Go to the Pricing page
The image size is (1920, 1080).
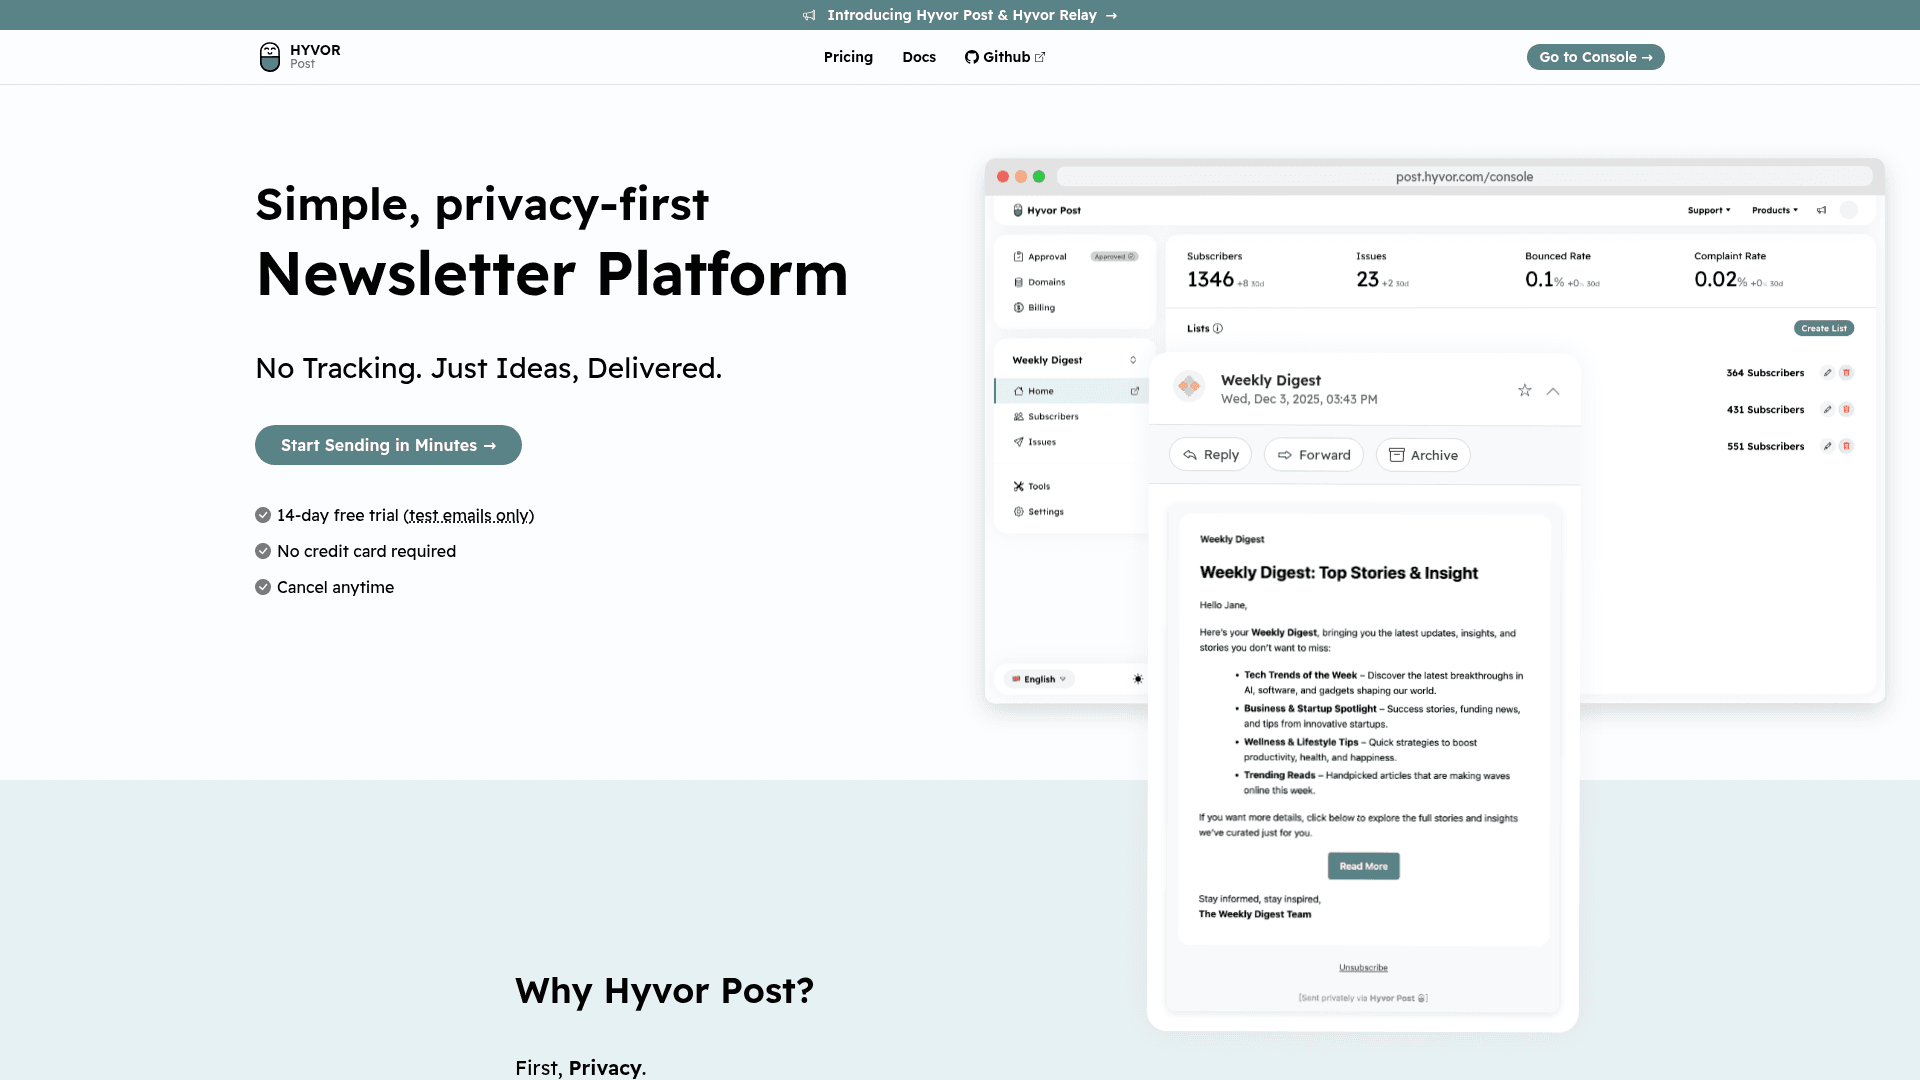point(848,57)
